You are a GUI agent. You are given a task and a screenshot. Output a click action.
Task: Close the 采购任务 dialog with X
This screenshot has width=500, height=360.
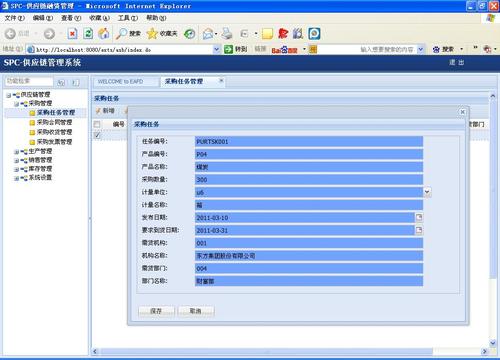(x=462, y=112)
